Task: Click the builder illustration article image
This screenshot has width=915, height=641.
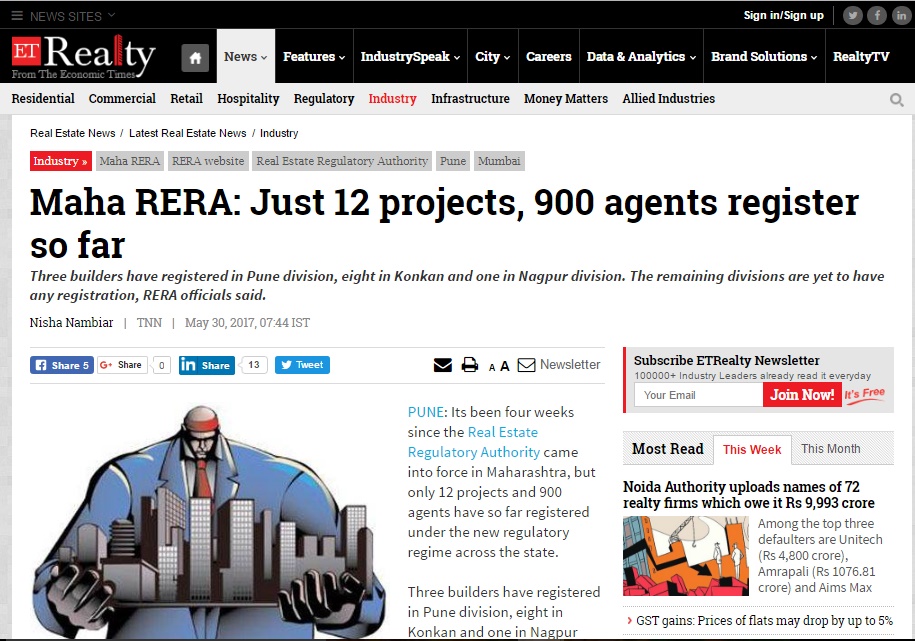Action: pos(208,521)
